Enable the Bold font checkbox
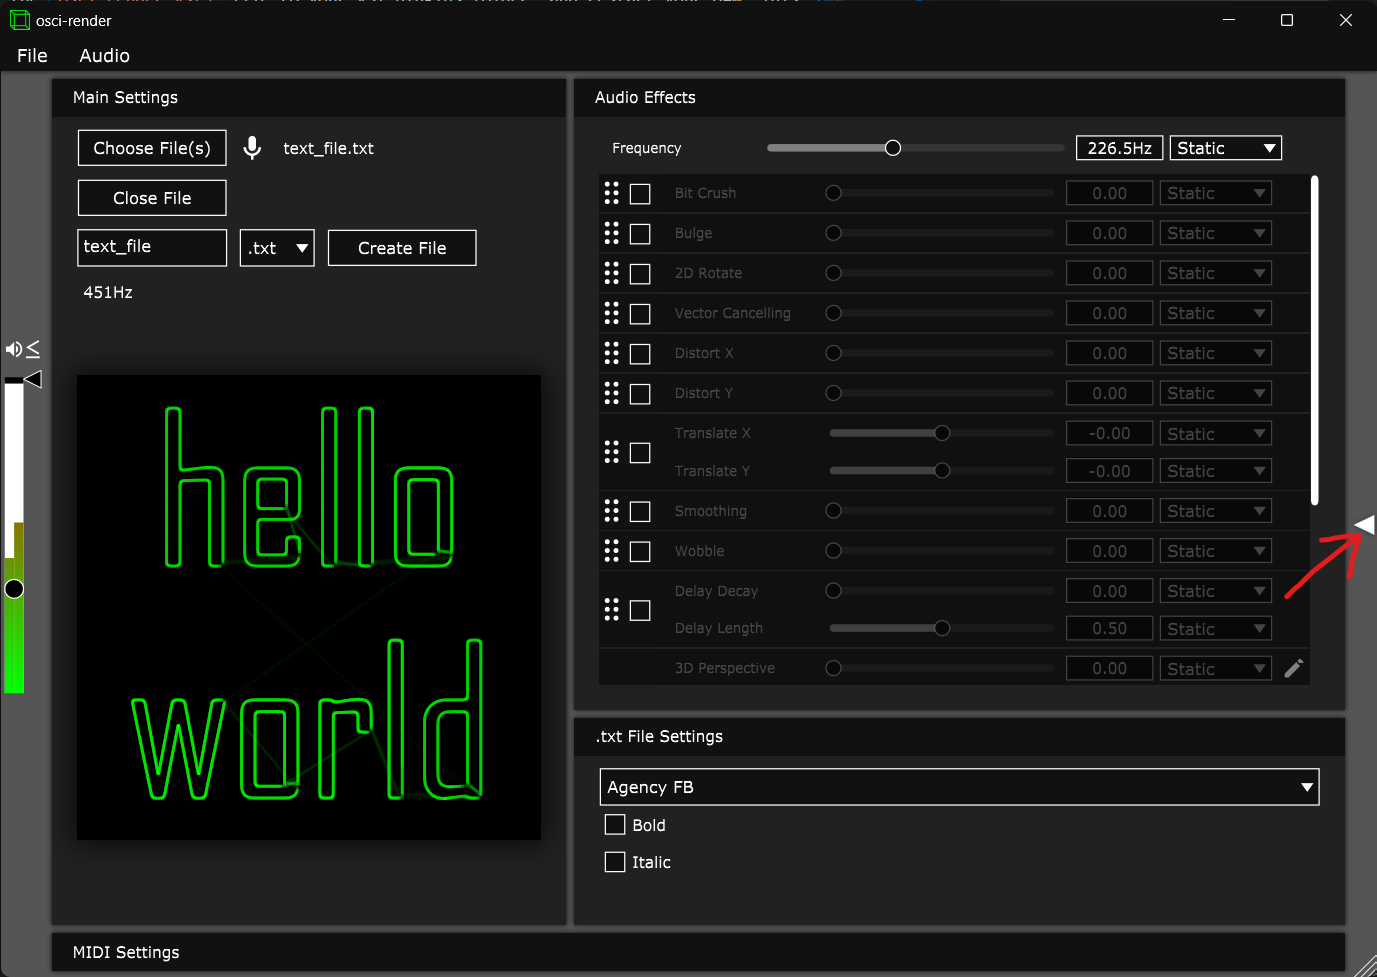 (x=615, y=825)
